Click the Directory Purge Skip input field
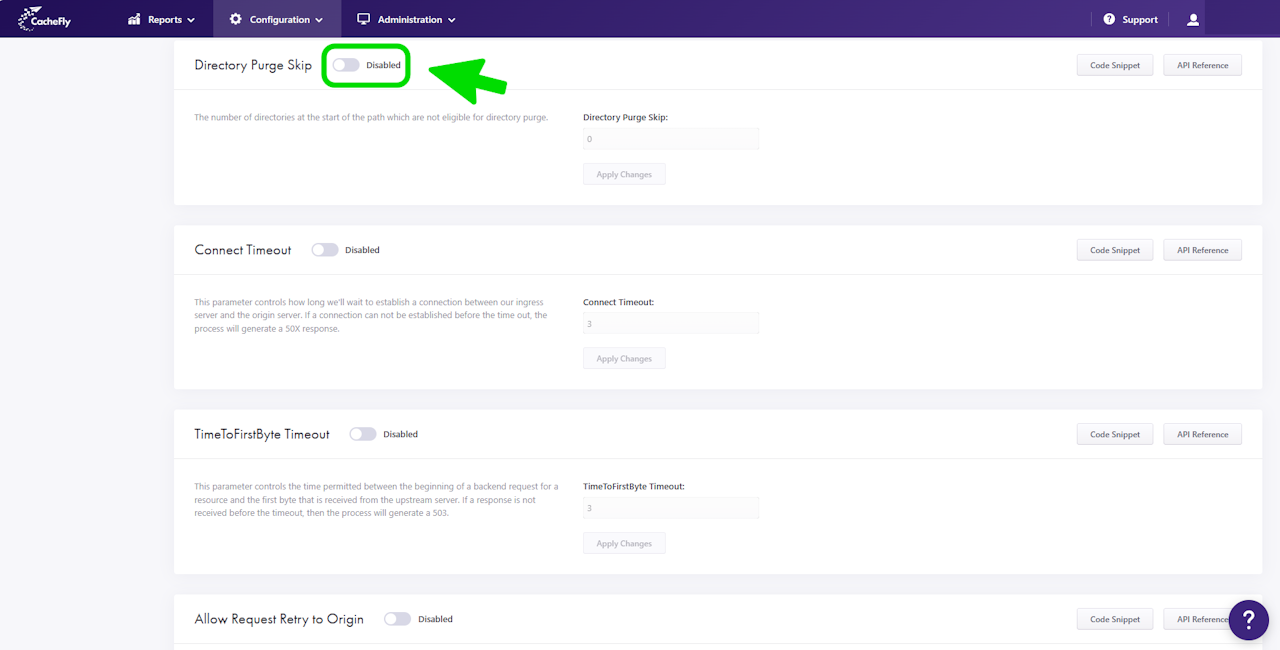 click(x=671, y=139)
